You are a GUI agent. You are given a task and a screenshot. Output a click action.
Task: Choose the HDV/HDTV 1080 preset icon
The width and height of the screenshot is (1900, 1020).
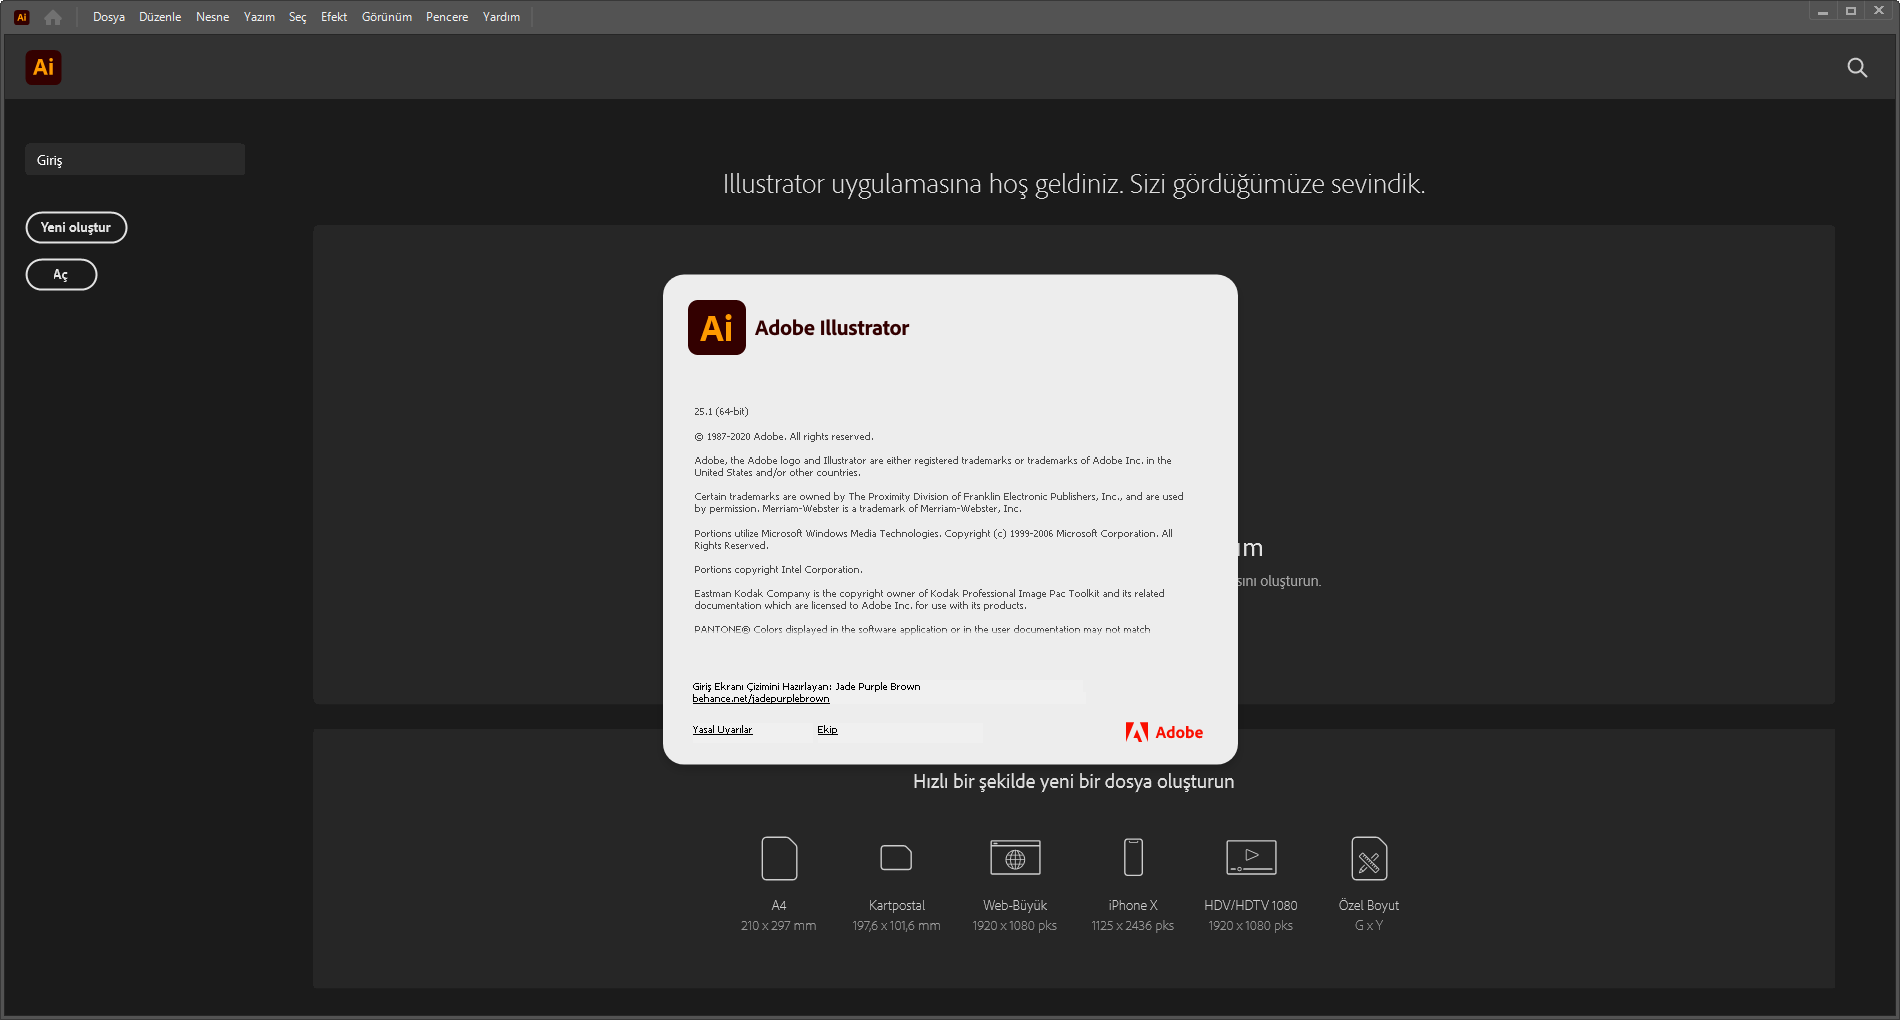[x=1251, y=858]
